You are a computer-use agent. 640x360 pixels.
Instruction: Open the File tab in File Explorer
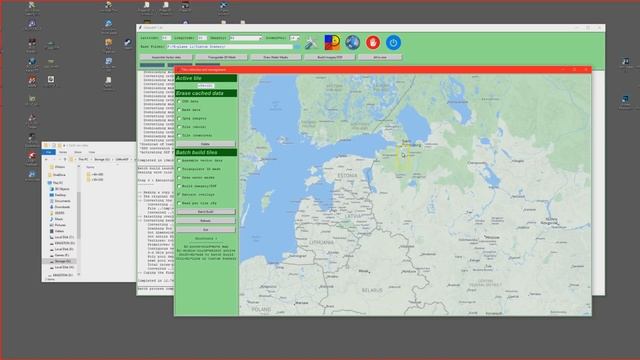49,152
